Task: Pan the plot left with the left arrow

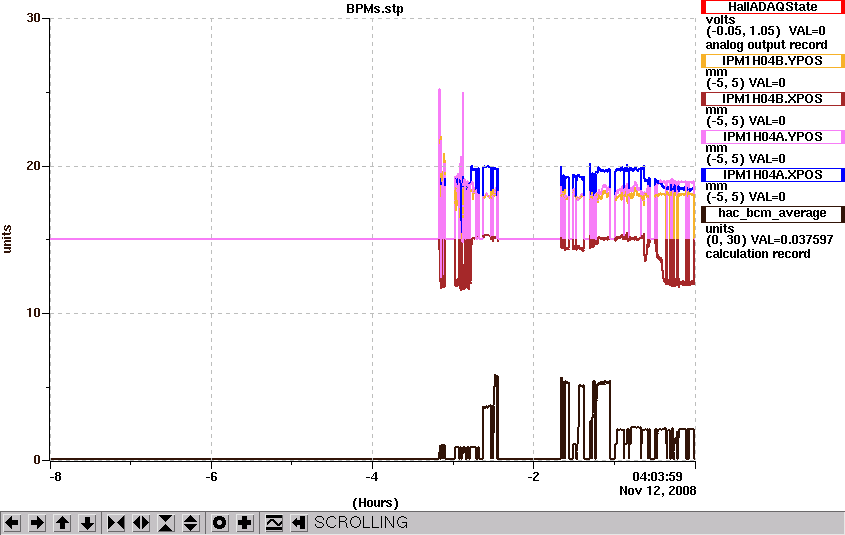Action: [12, 523]
